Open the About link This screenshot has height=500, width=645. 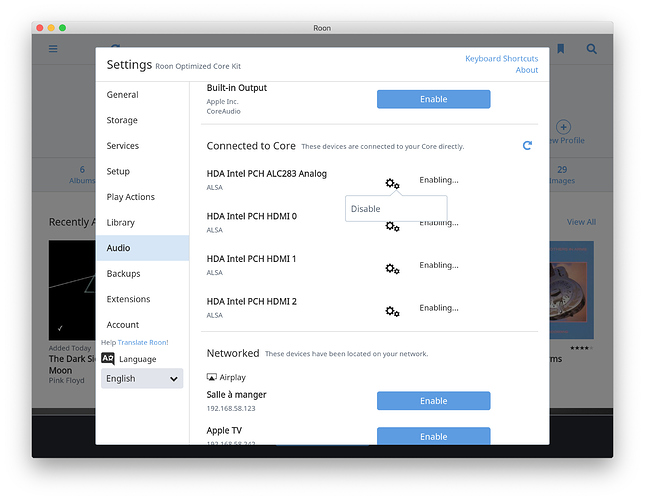pyautogui.click(x=527, y=70)
